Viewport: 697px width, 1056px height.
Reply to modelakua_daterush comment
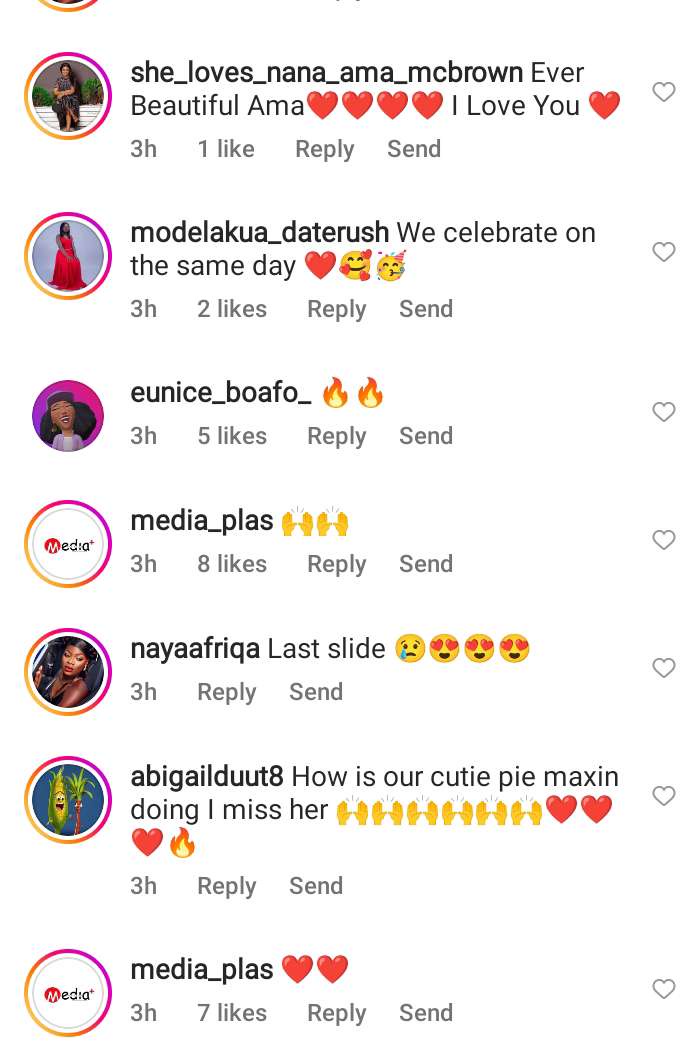[x=337, y=310]
